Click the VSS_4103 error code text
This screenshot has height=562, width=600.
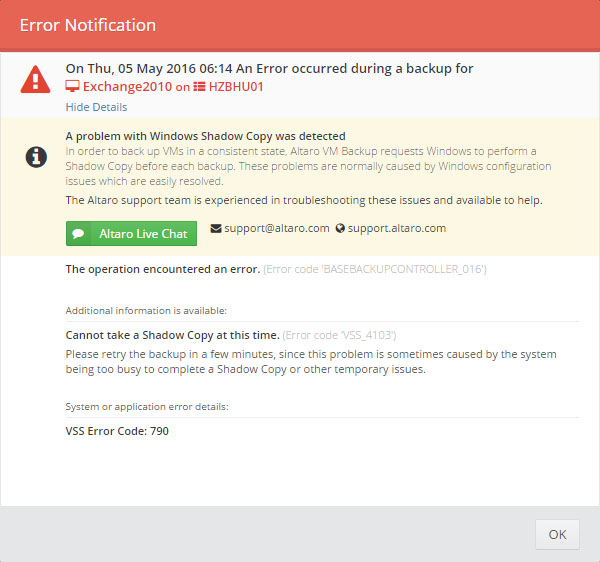click(x=339, y=336)
